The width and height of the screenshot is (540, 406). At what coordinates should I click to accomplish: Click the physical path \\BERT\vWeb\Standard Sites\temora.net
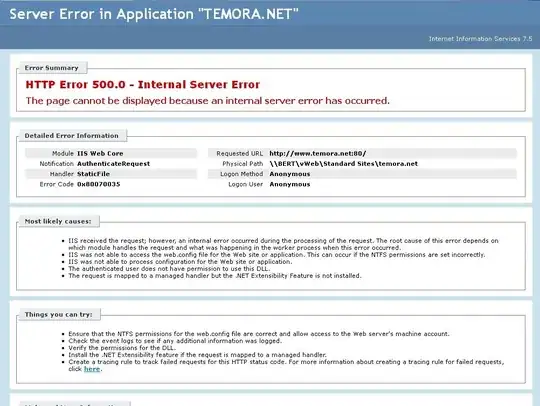point(343,164)
